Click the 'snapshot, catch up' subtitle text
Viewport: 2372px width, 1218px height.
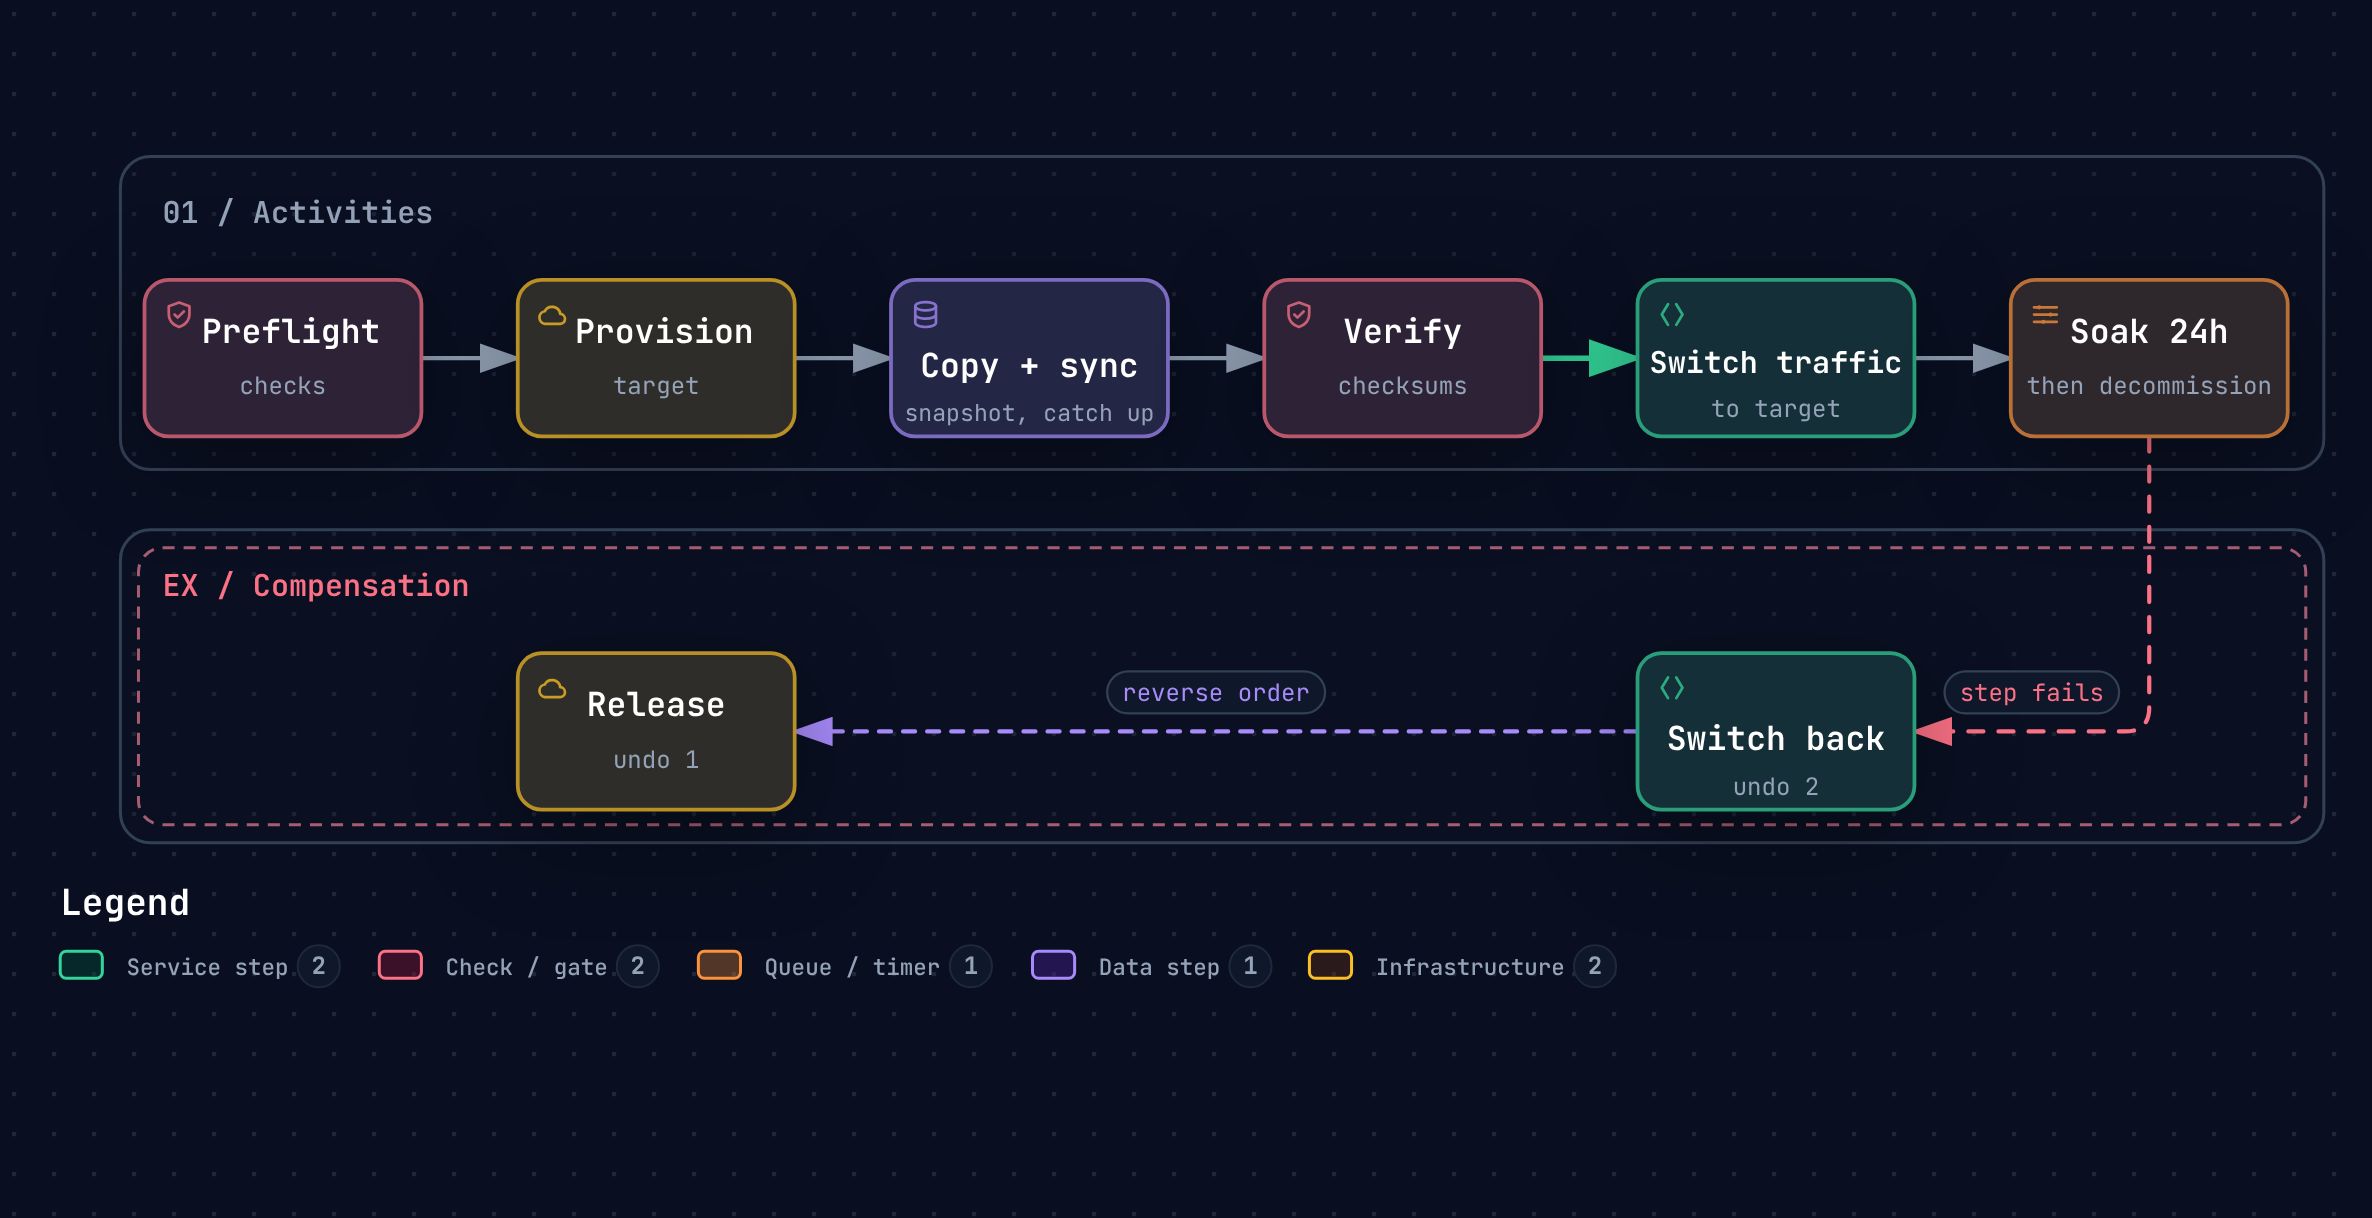[x=1029, y=413]
